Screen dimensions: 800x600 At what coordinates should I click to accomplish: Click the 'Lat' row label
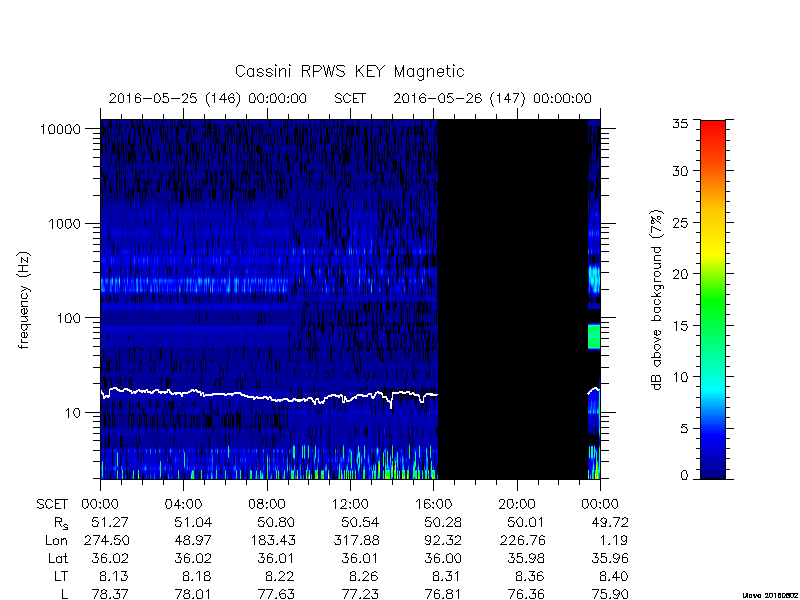pos(58,559)
